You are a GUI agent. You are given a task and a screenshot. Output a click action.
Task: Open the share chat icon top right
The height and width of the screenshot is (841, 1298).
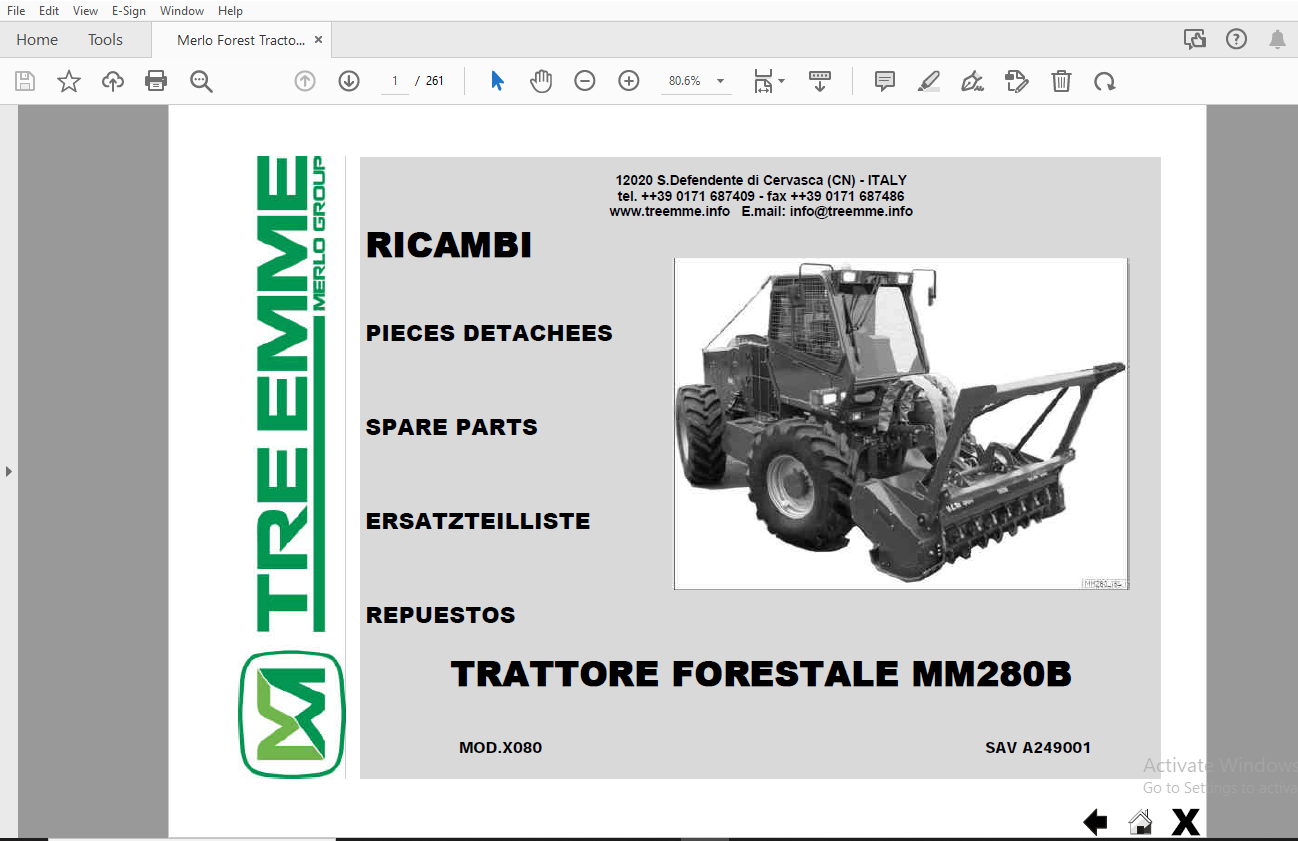coord(1195,39)
